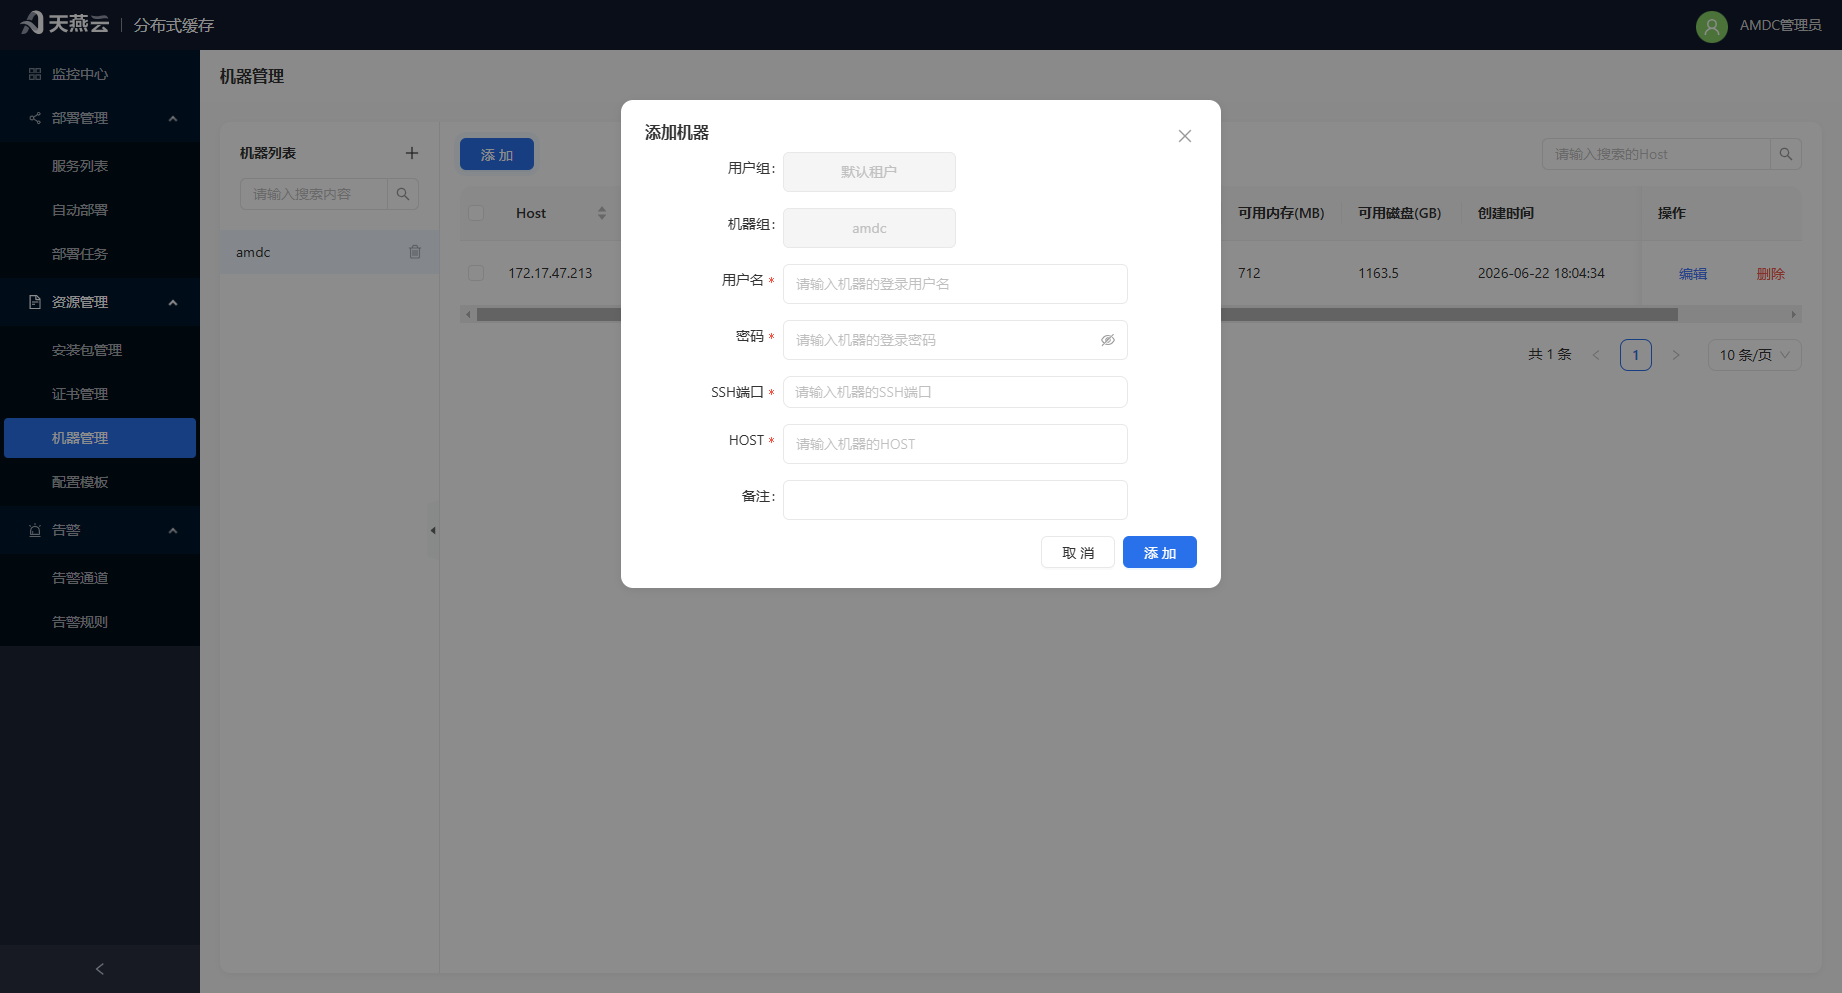Open 监控中心 in sidebar
Screen dimensions: 1842x993
click(x=80, y=74)
